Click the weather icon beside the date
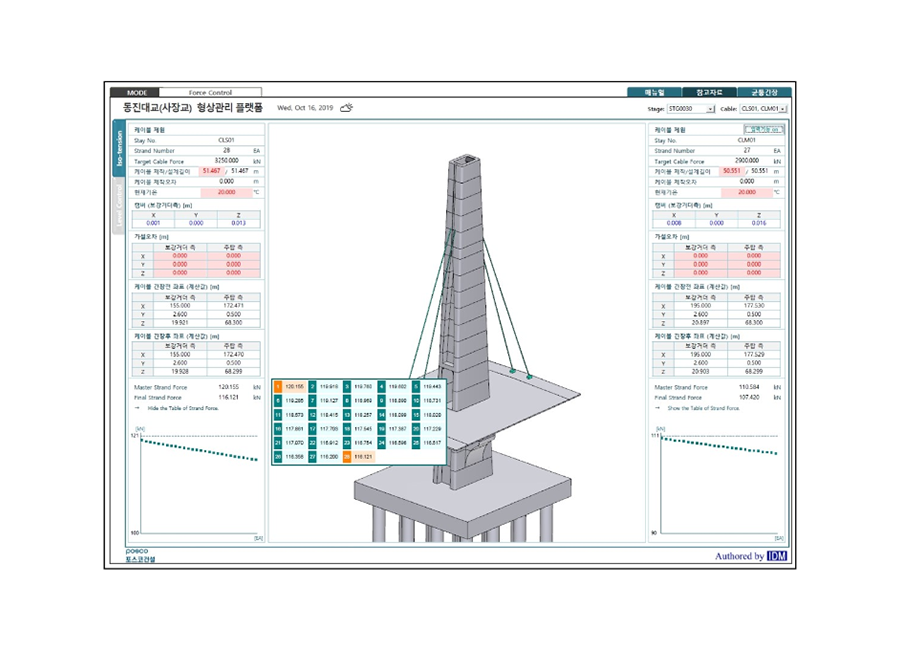Screen dimensions: 900x650 pyautogui.click(x=346, y=106)
